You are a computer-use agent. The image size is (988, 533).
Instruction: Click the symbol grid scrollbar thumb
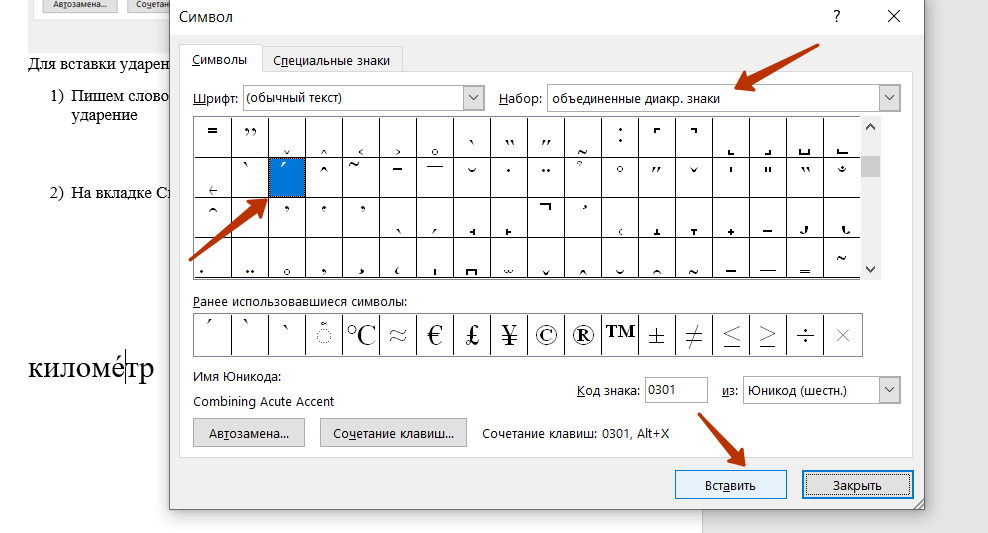point(870,167)
